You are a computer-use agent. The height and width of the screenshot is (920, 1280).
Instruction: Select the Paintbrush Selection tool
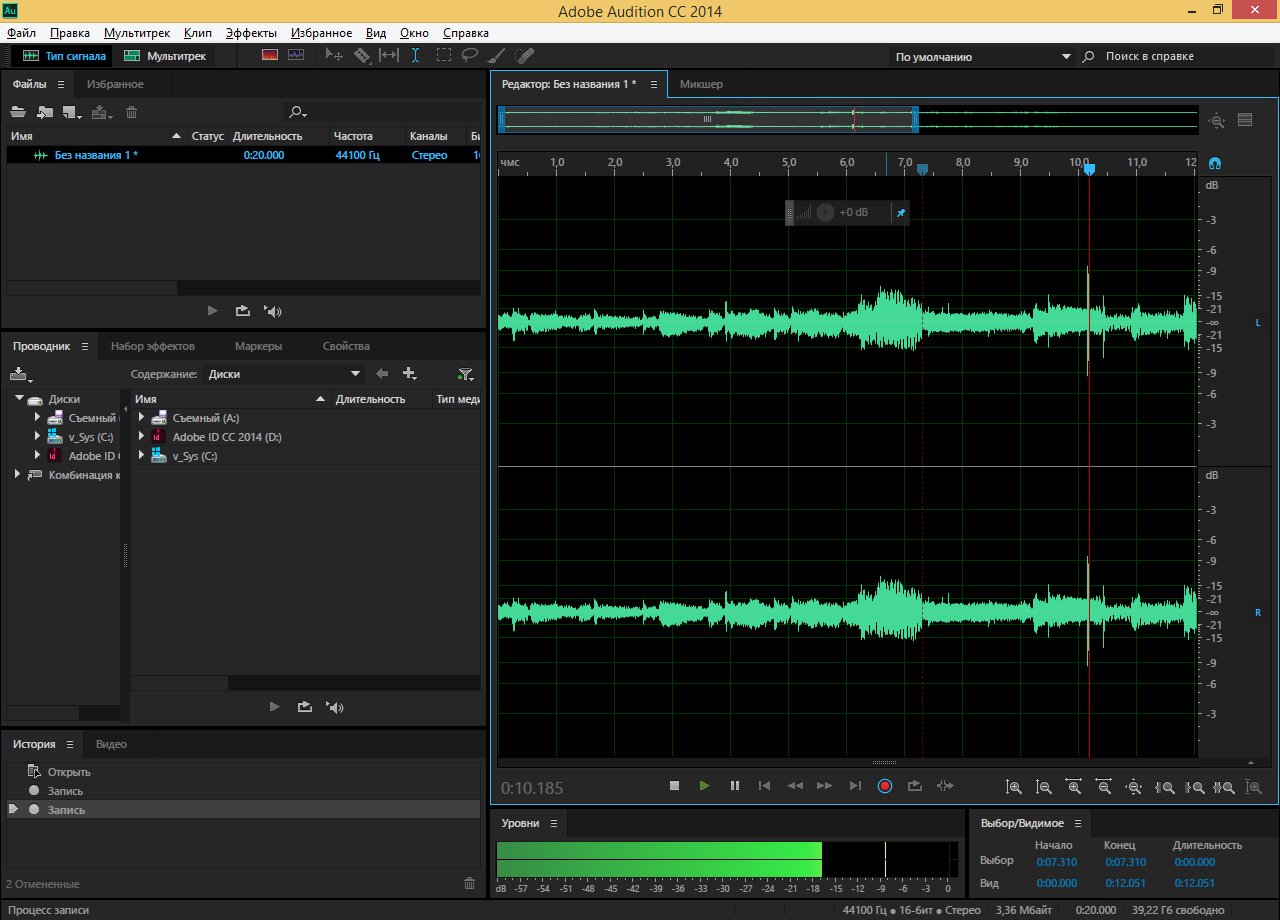point(497,56)
